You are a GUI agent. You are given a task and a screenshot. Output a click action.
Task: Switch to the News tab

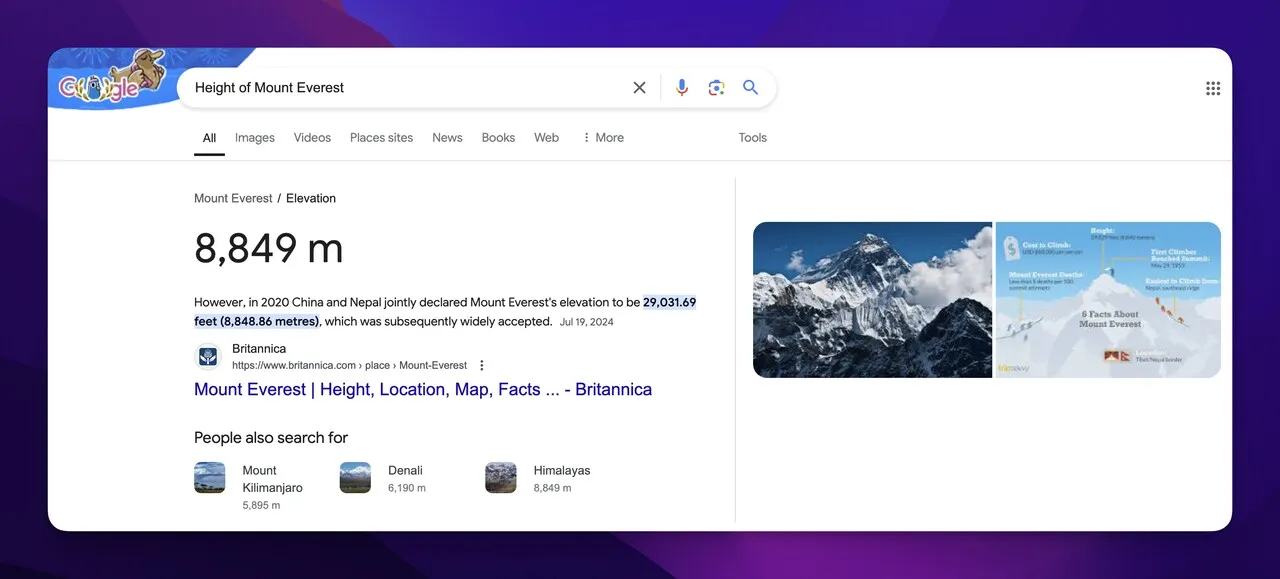(447, 138)
